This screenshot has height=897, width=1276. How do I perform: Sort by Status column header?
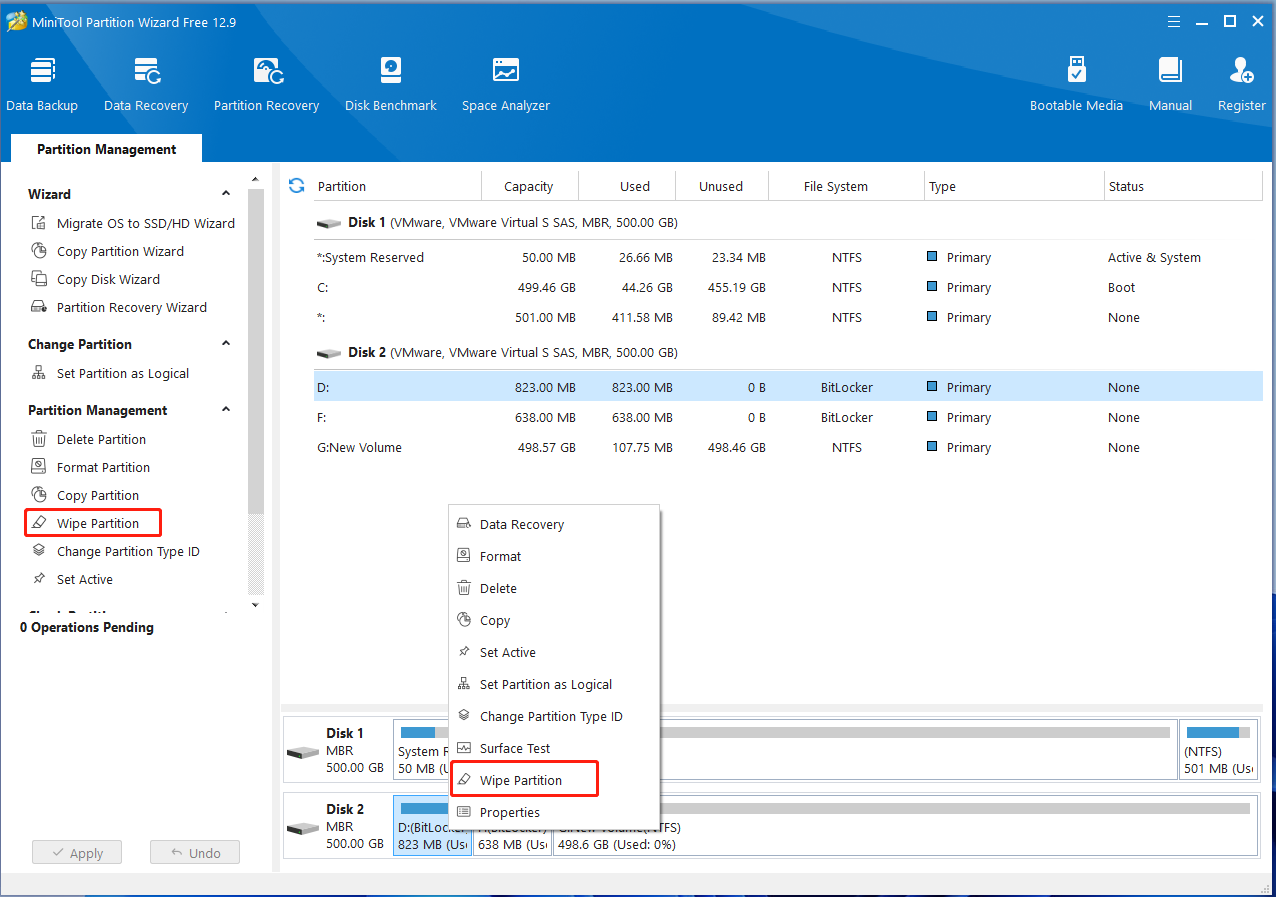click(x=1183, y=186)
